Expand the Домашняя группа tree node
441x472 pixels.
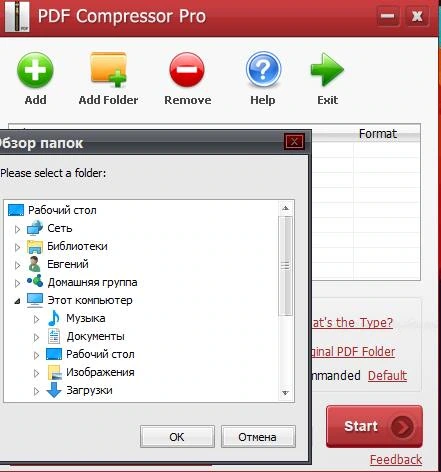(x=17, y=283)
